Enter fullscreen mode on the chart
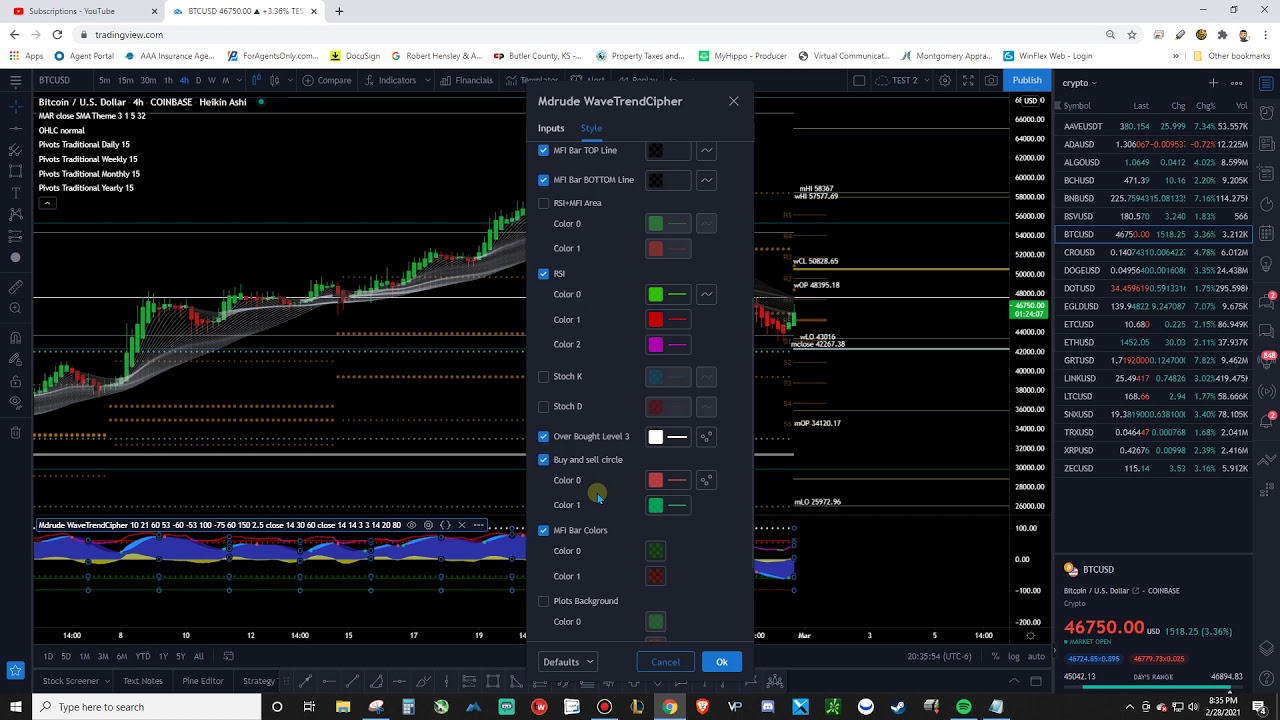 [968, 80]
